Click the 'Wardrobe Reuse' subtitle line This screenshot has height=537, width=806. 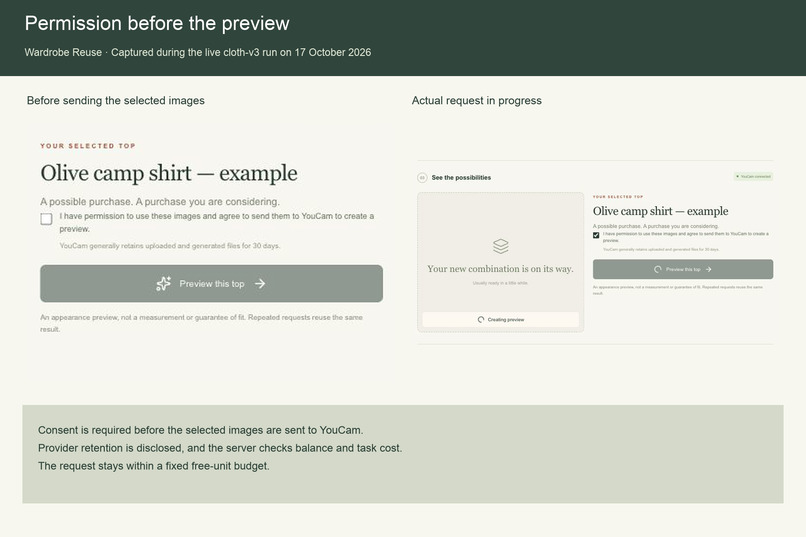click(x=198, y=52)
